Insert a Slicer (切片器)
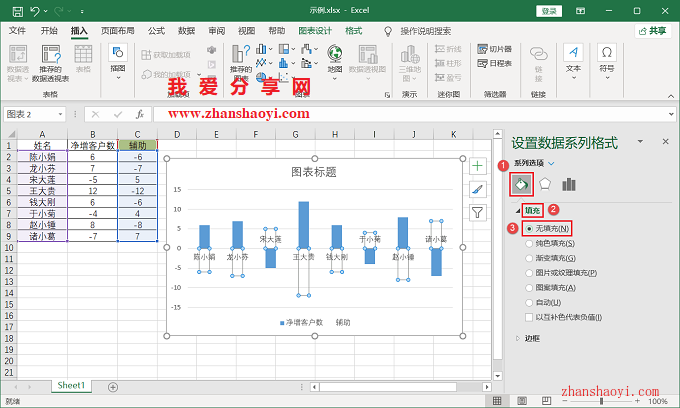The image size is (680, 408). pyautogui.click(x=494, y=49)
